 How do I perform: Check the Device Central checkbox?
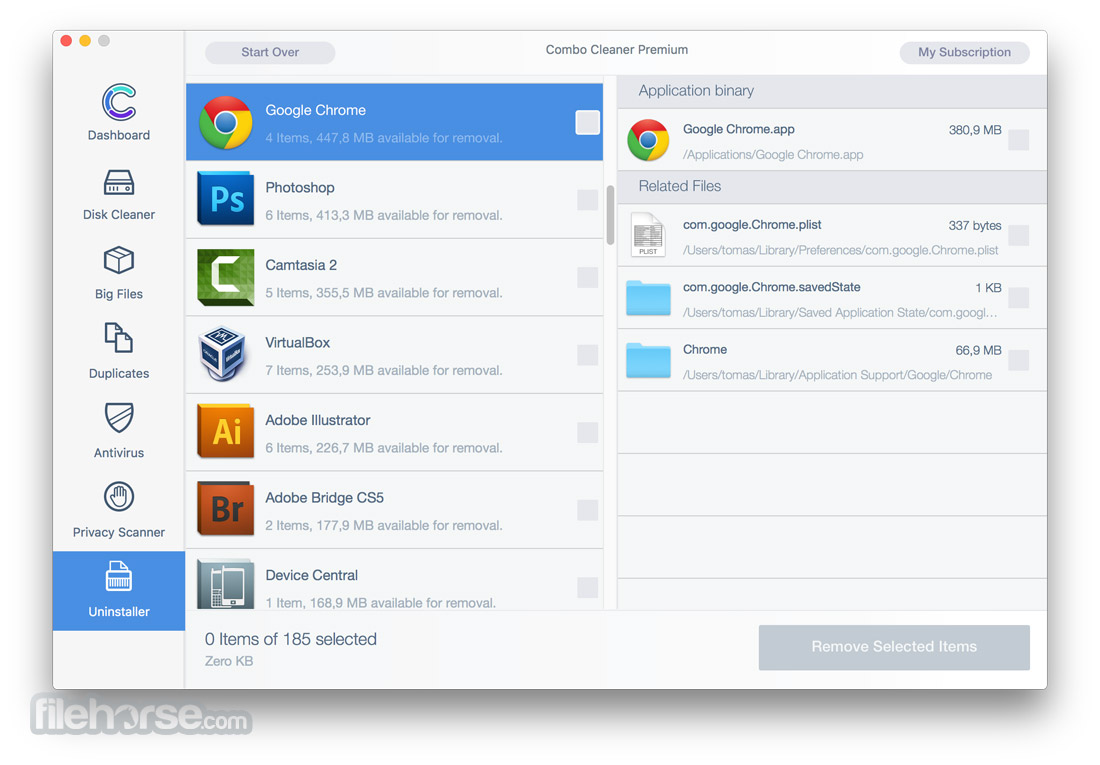pos(587,587)
